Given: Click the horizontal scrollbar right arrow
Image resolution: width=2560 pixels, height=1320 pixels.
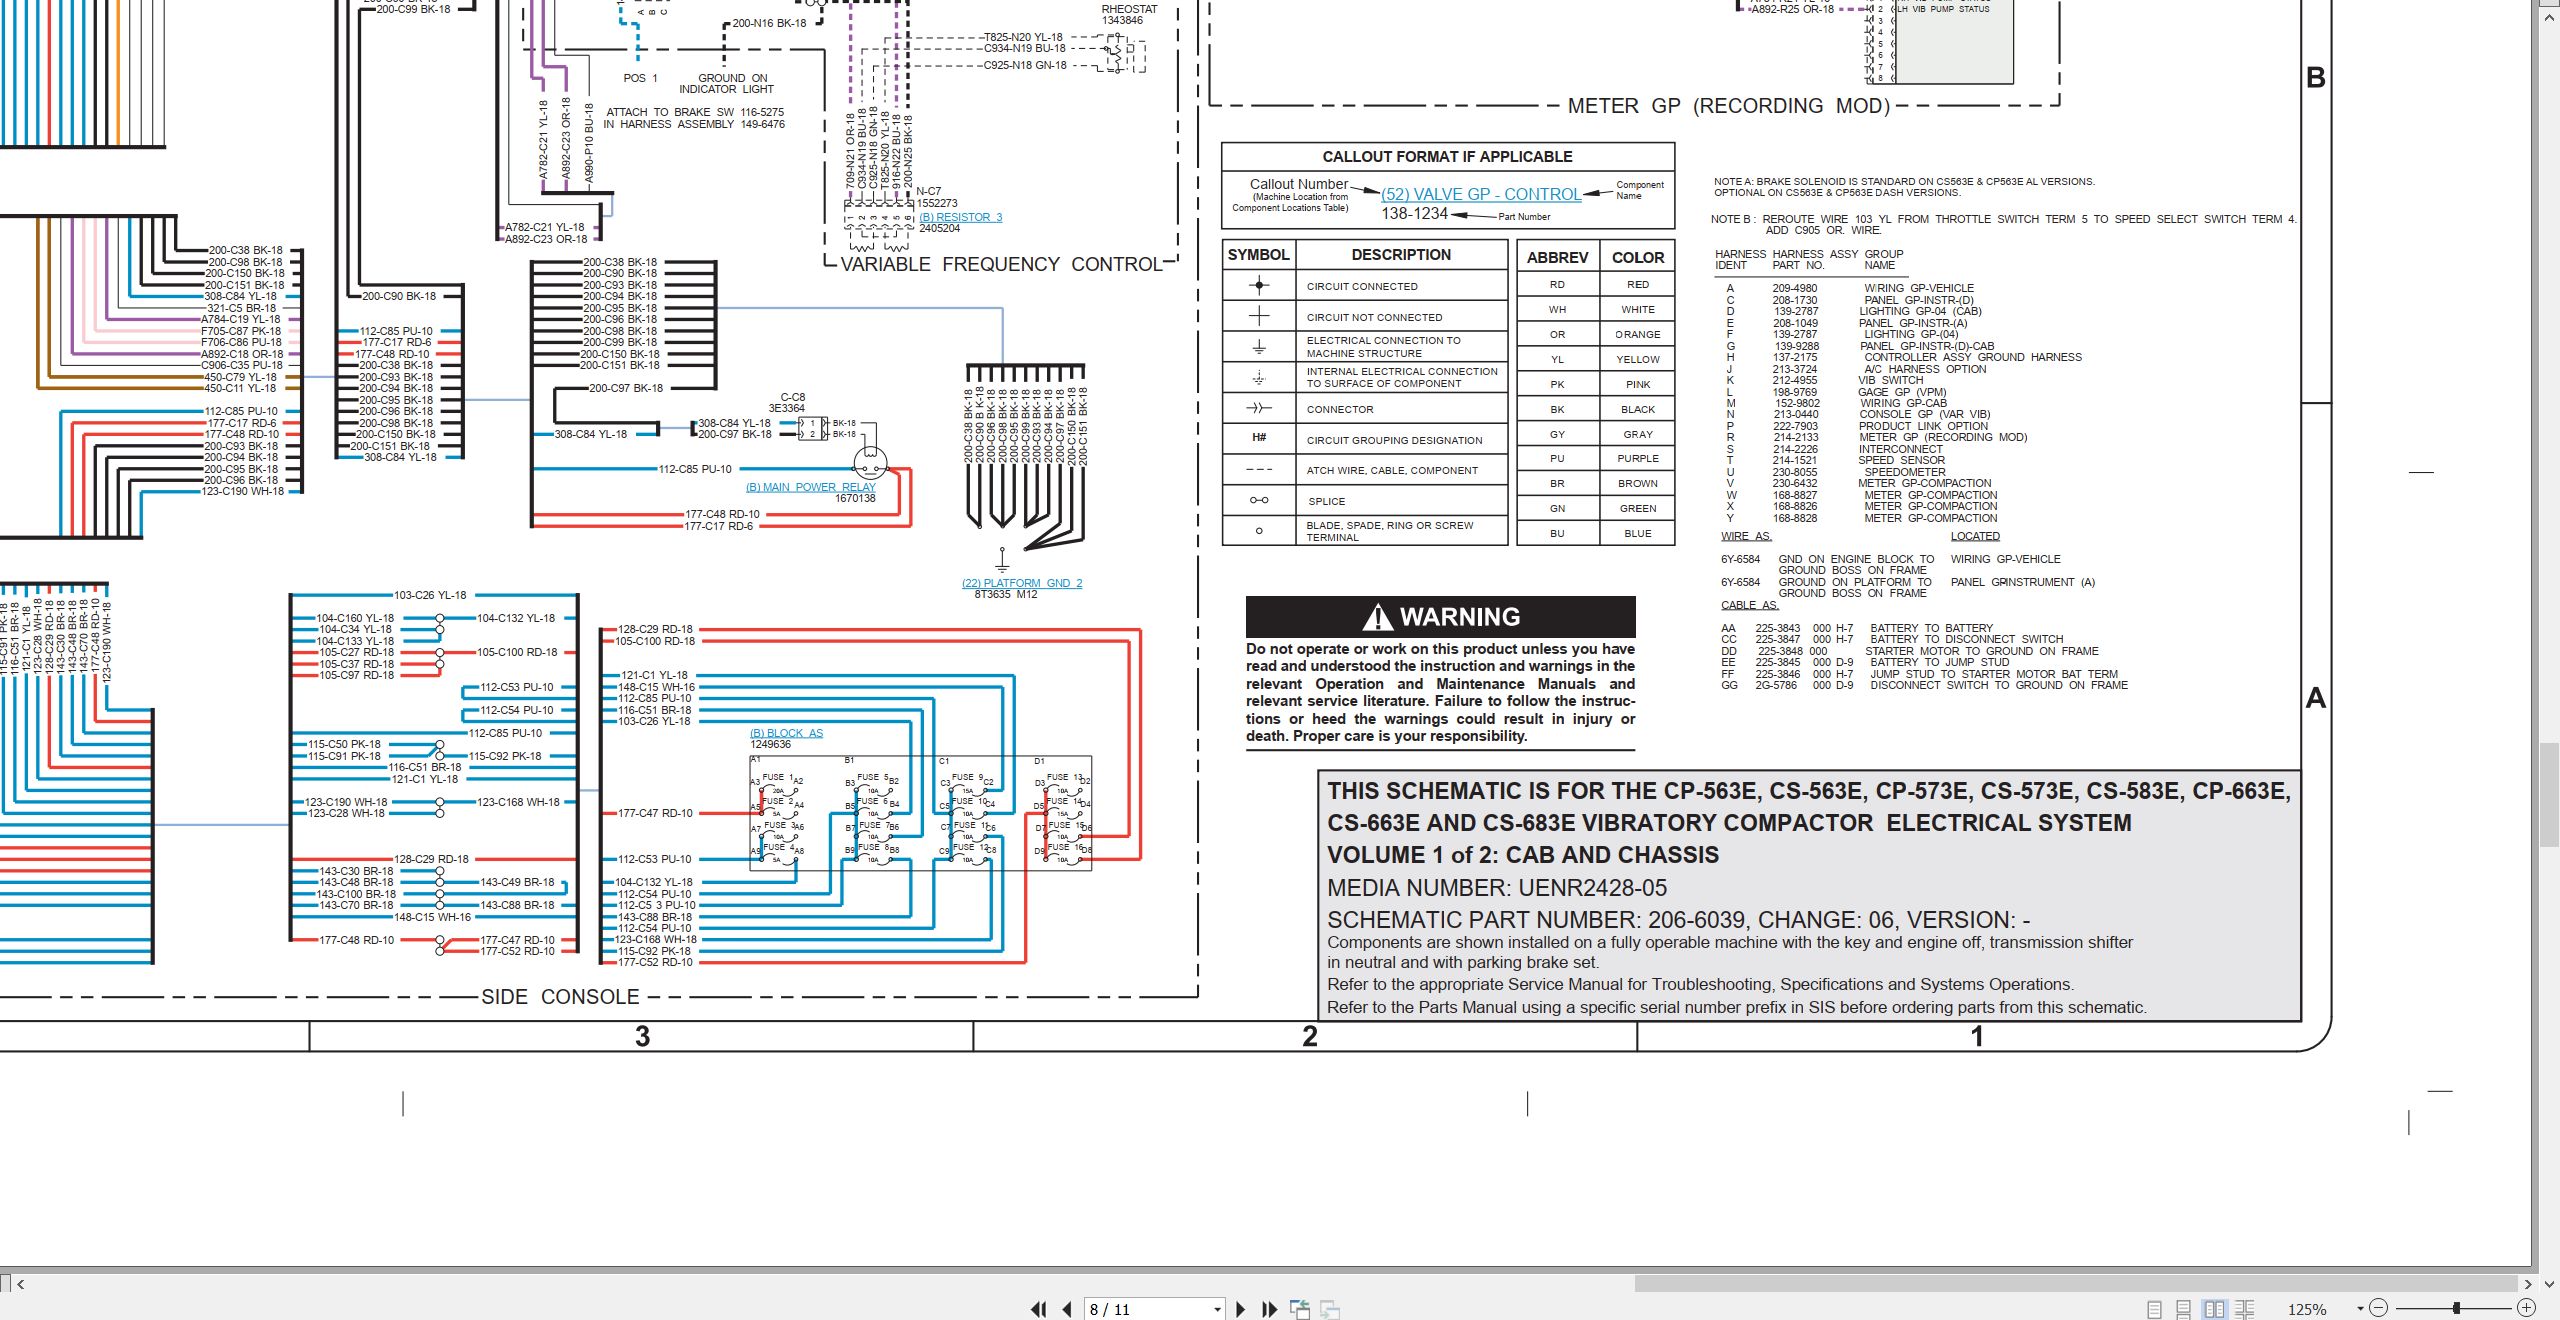Looking at the screenshot, I should [2528, 1283].
